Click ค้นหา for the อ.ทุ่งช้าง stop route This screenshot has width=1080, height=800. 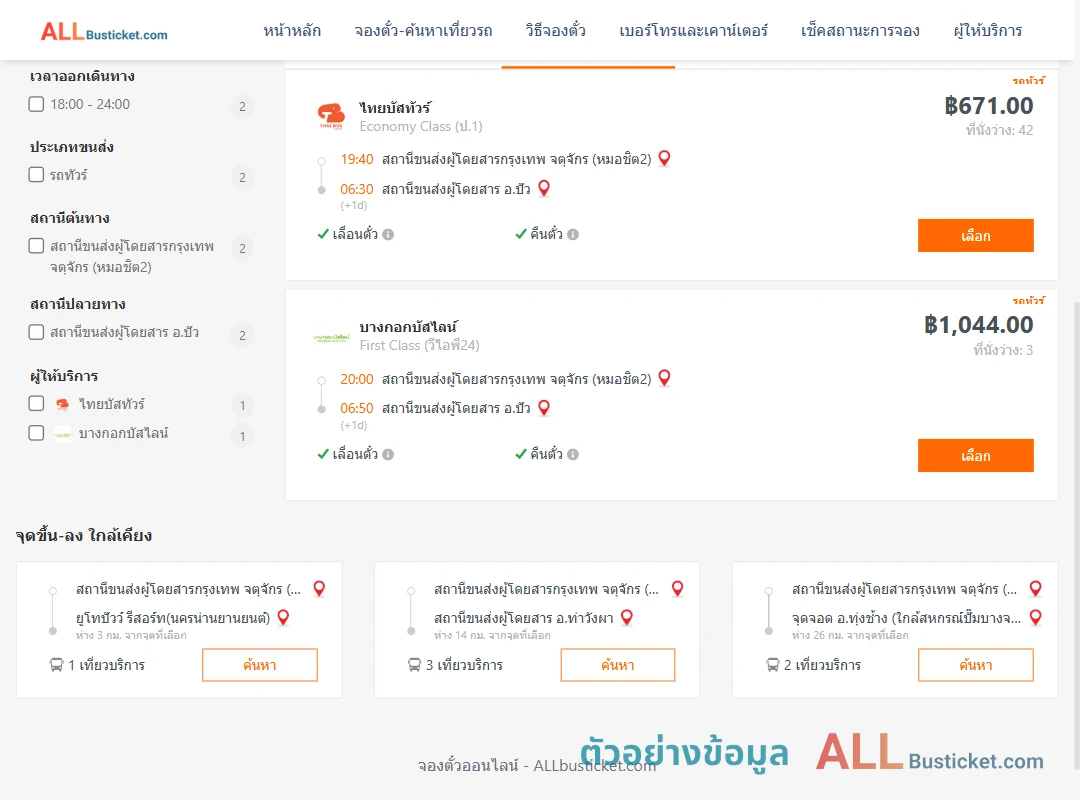[976, 665]
